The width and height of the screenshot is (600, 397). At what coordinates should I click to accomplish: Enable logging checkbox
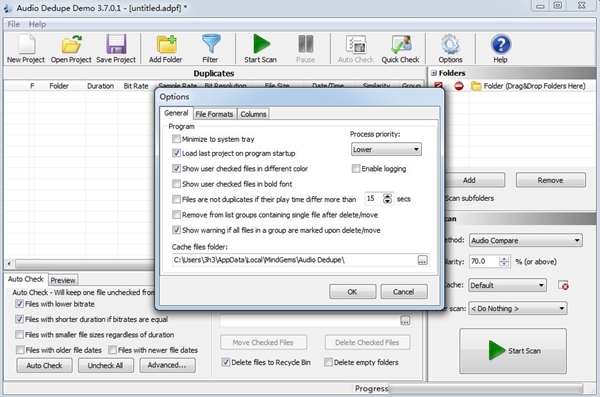356,168
